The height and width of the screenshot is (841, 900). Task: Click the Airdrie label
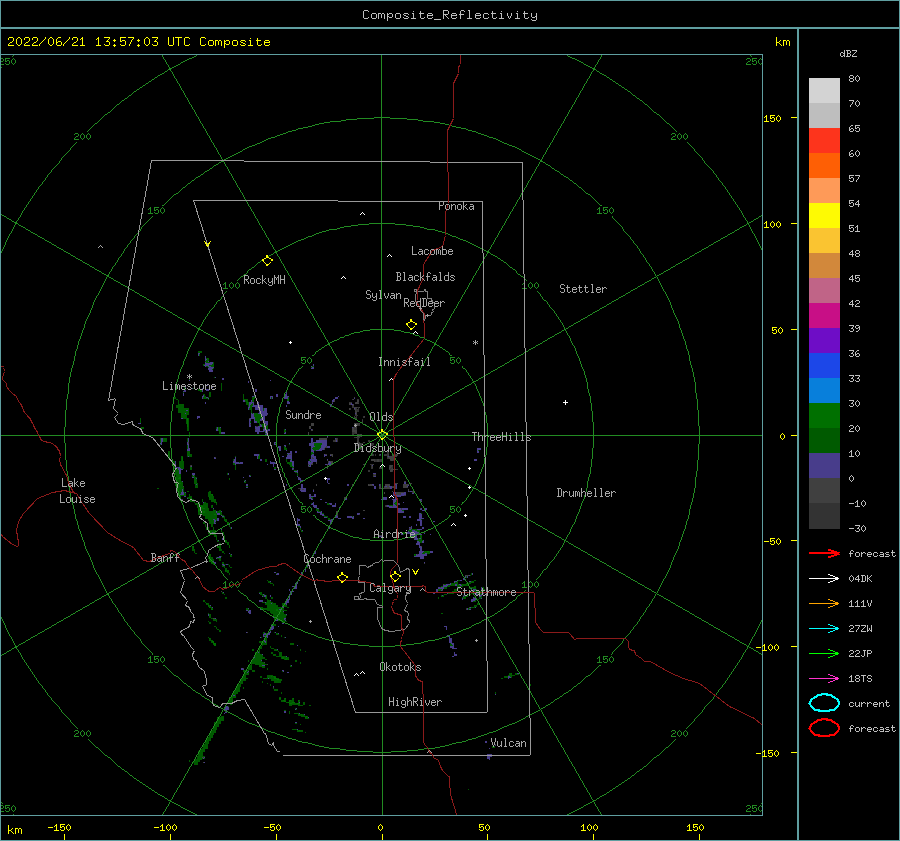tap(394, 534)
